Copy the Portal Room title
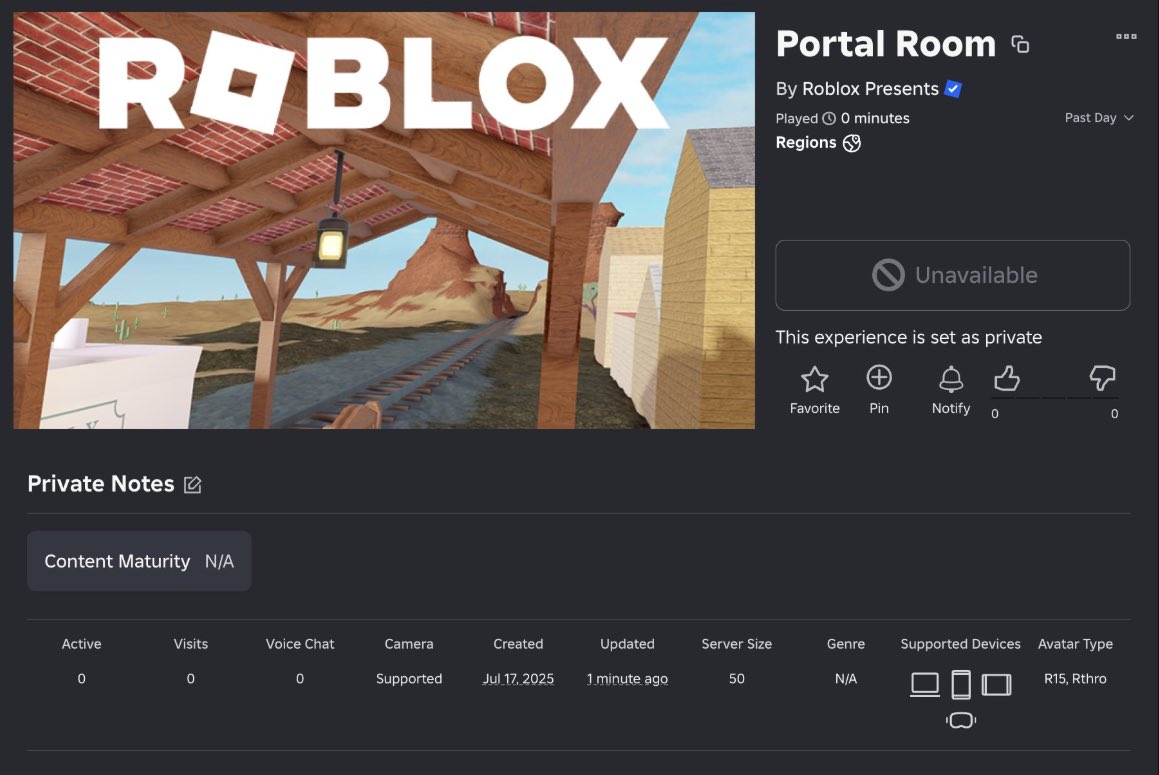This screenshot has width=1159, height=775. point(1020,44)
